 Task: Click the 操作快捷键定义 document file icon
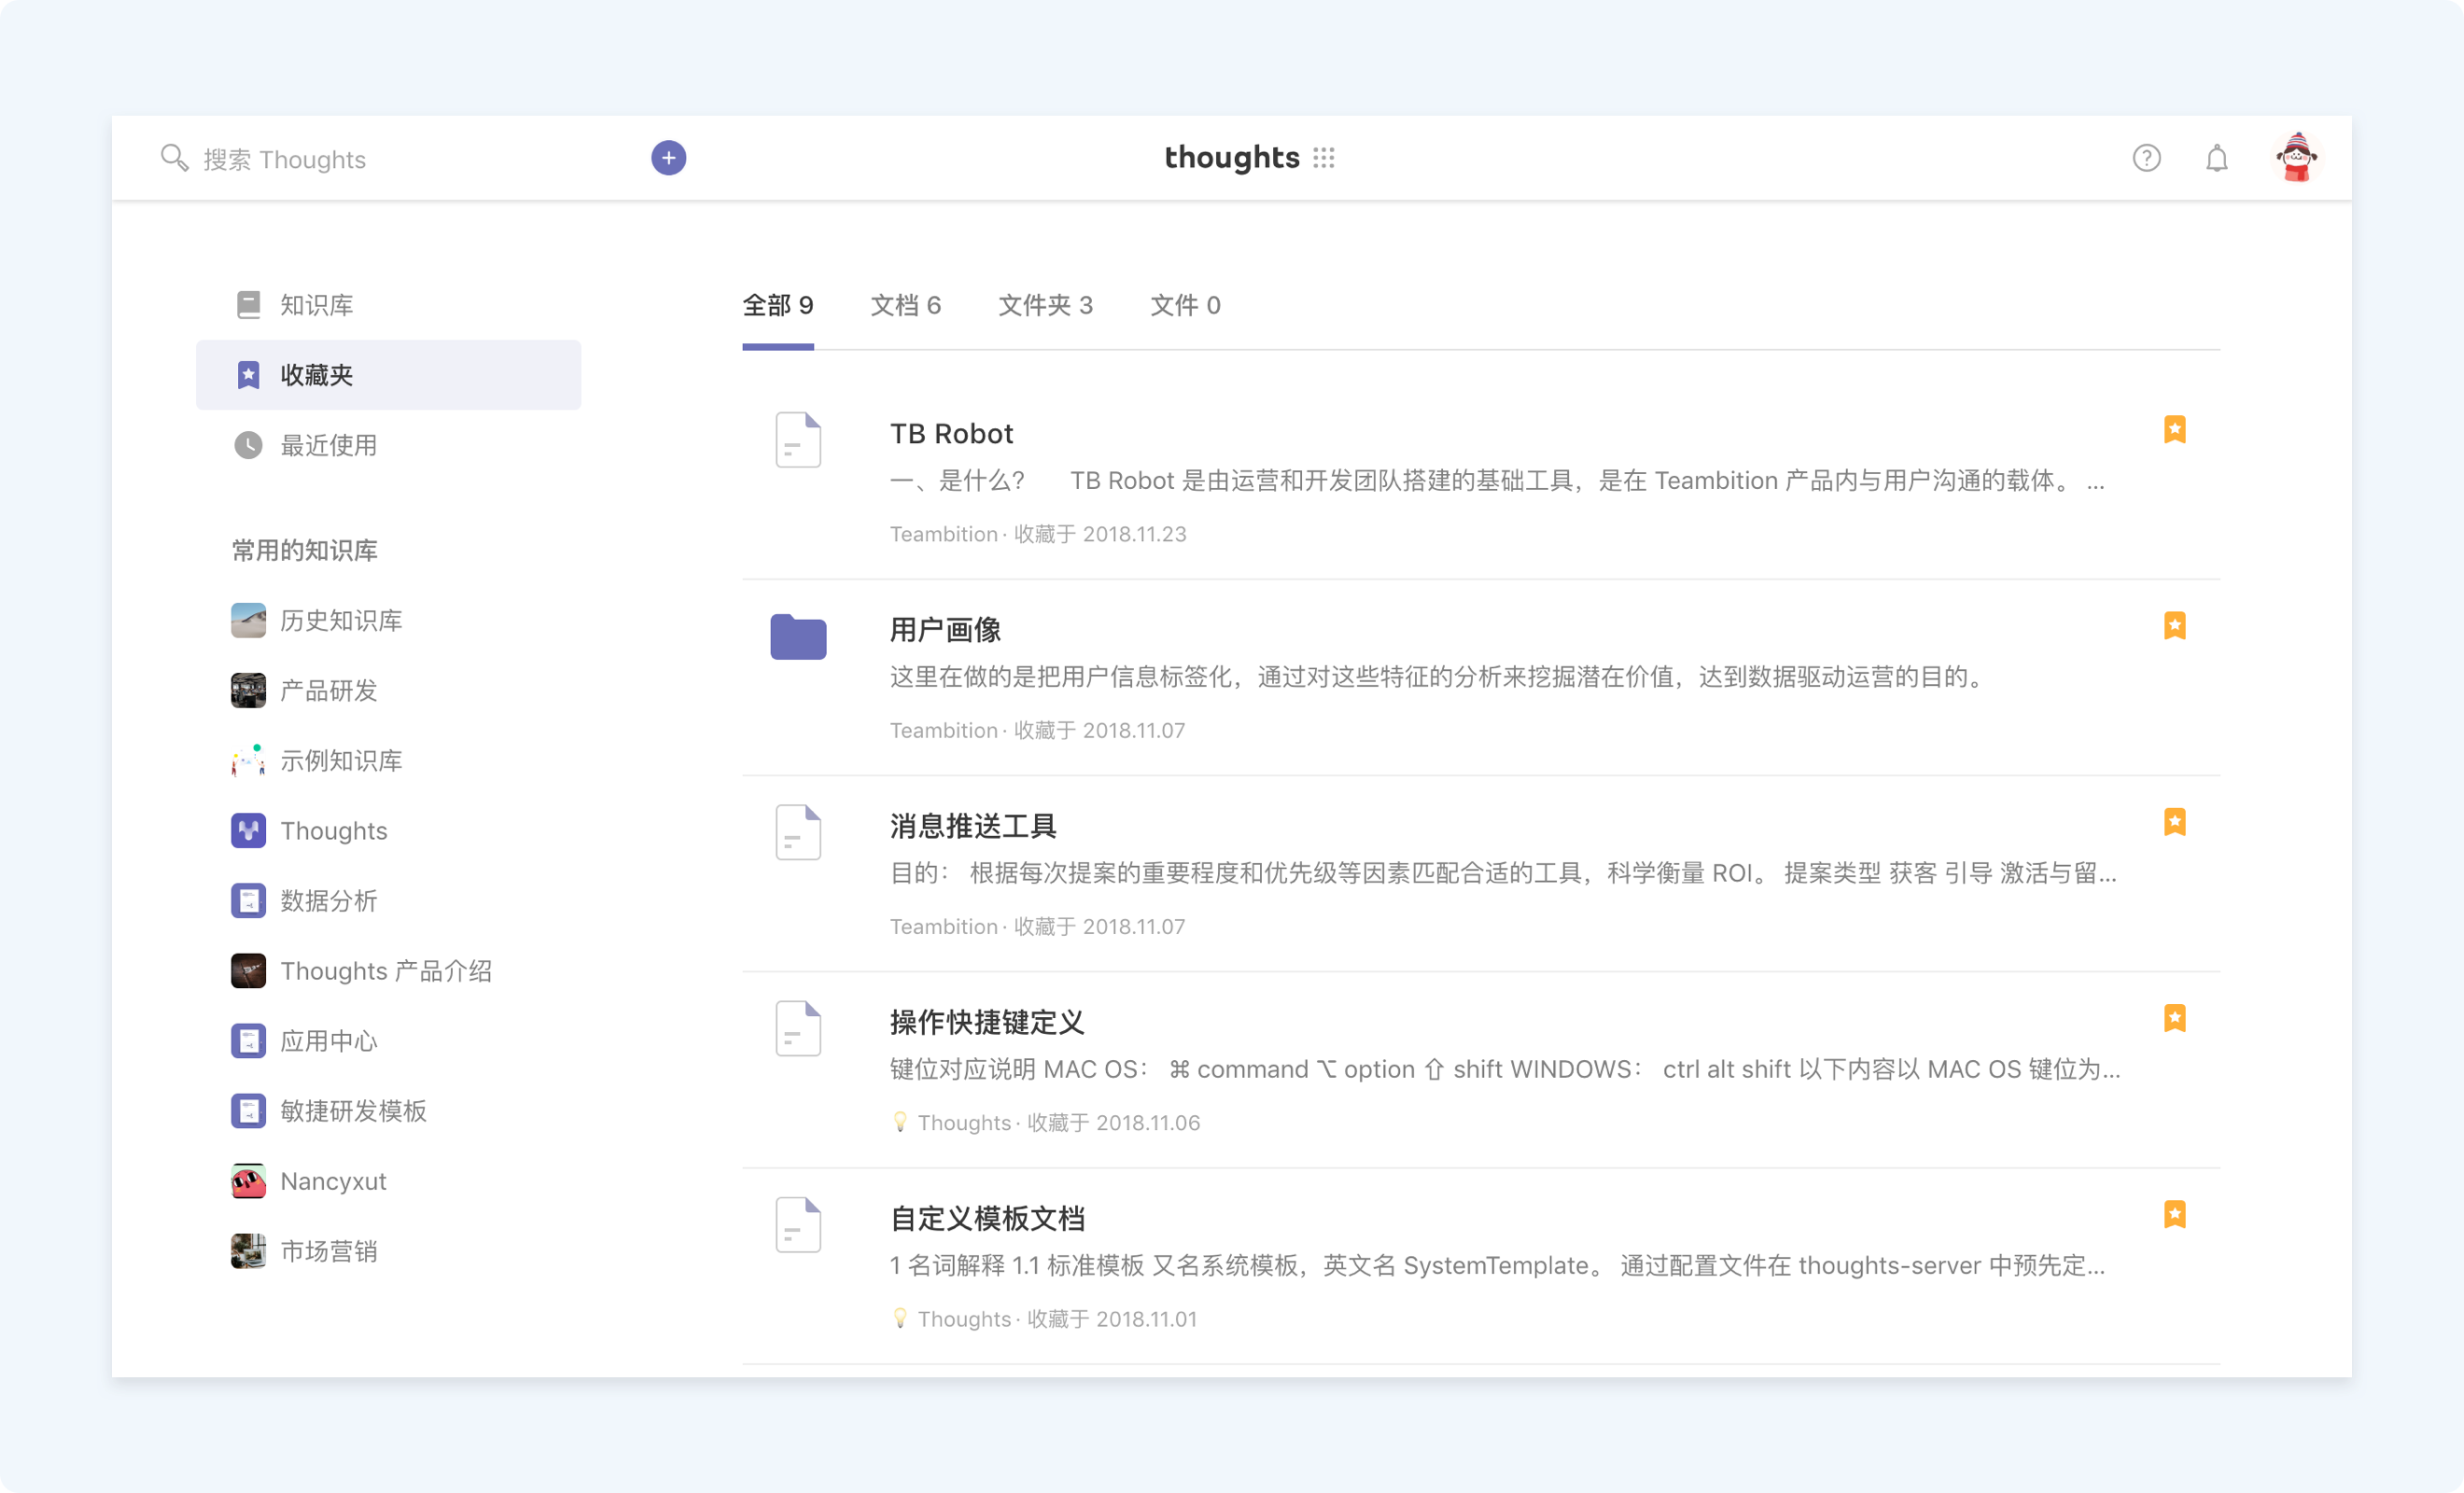click(x=798, y=1028)
